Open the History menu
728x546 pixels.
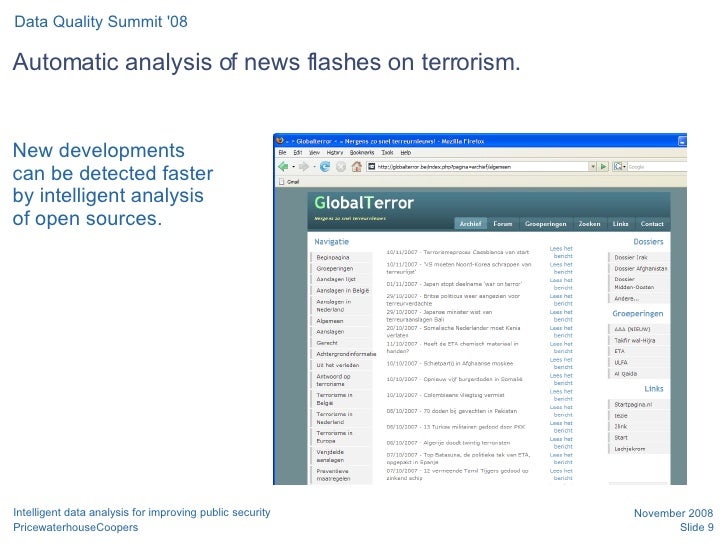334,153
